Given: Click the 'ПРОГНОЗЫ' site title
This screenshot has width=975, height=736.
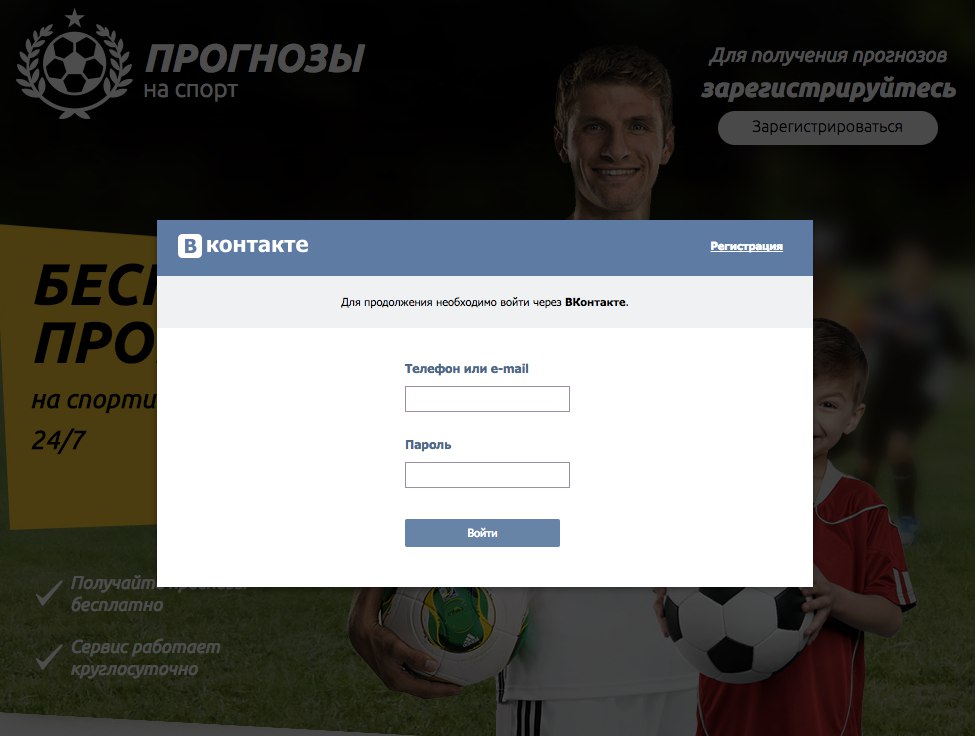Looking at the screenshot, I should point(254,58).
